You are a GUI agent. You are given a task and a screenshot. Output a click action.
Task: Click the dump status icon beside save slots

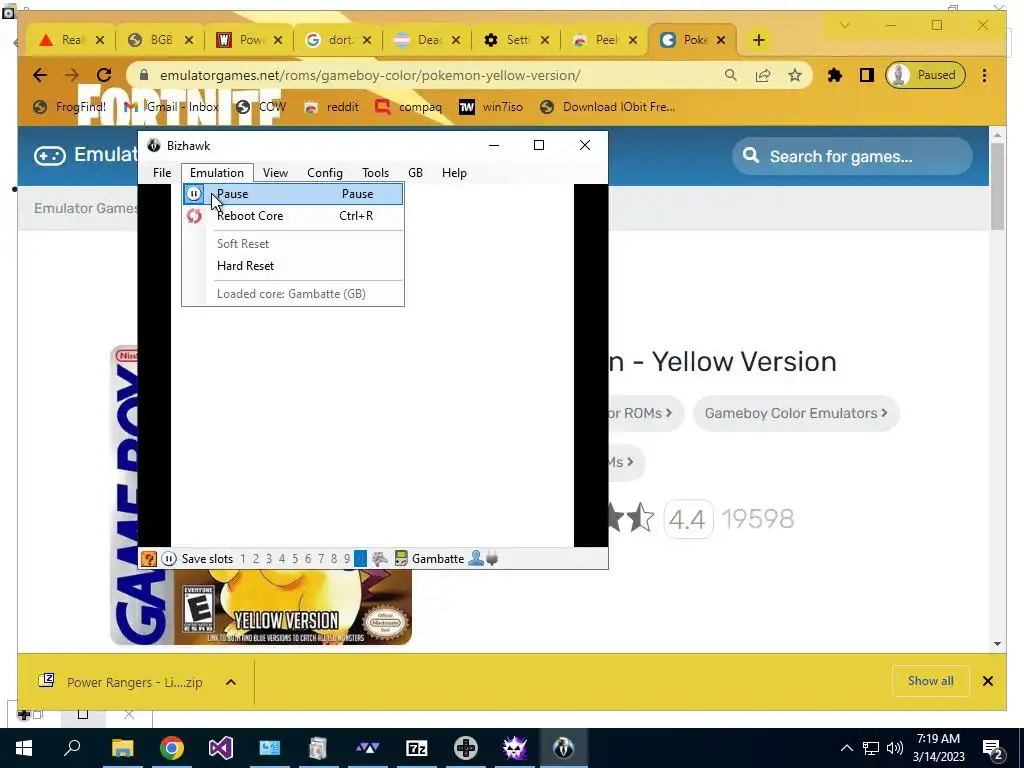click(x=379, y=559)
